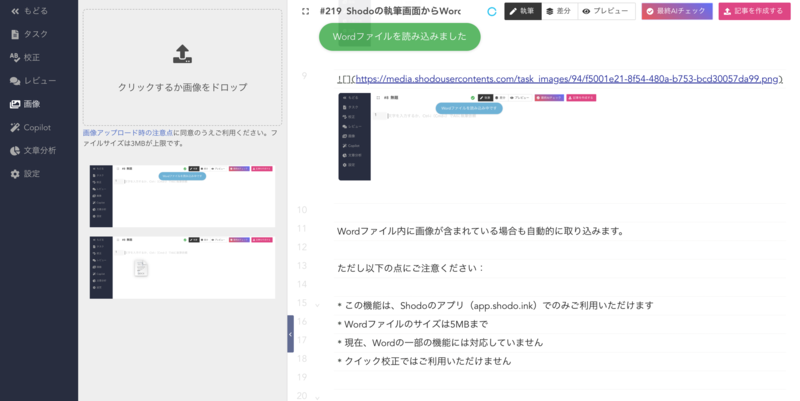Click the image drop area text
The height and width of the screenshot is (401, 800).
pyautogui.click(x=182, y=87)
